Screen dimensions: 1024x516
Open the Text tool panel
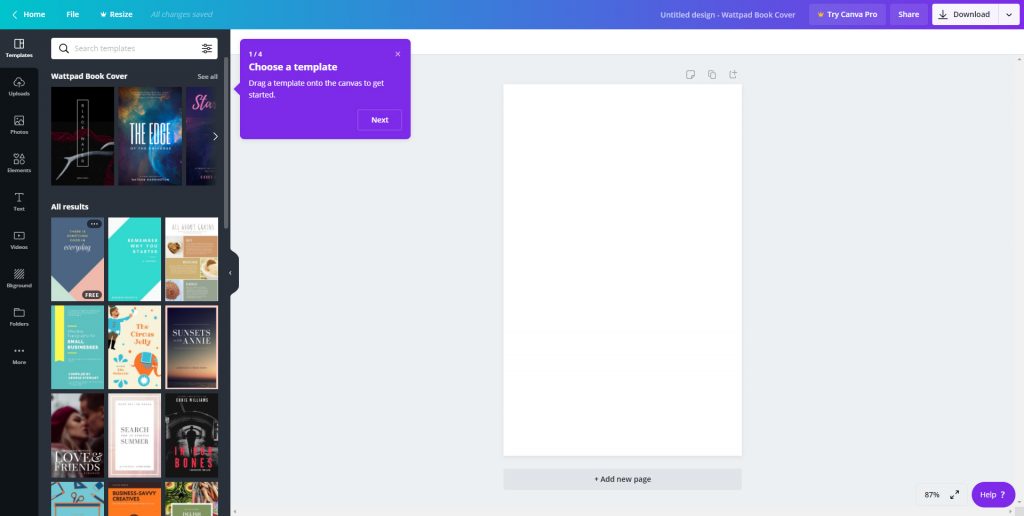(x=19, y=201)
